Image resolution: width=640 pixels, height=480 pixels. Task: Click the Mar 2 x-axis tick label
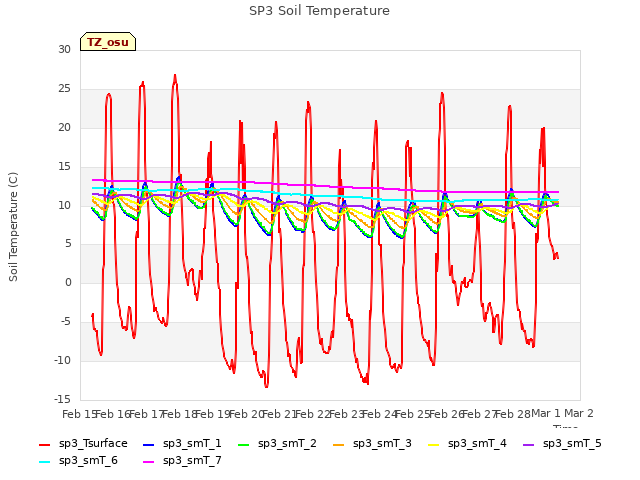point(579,413)
